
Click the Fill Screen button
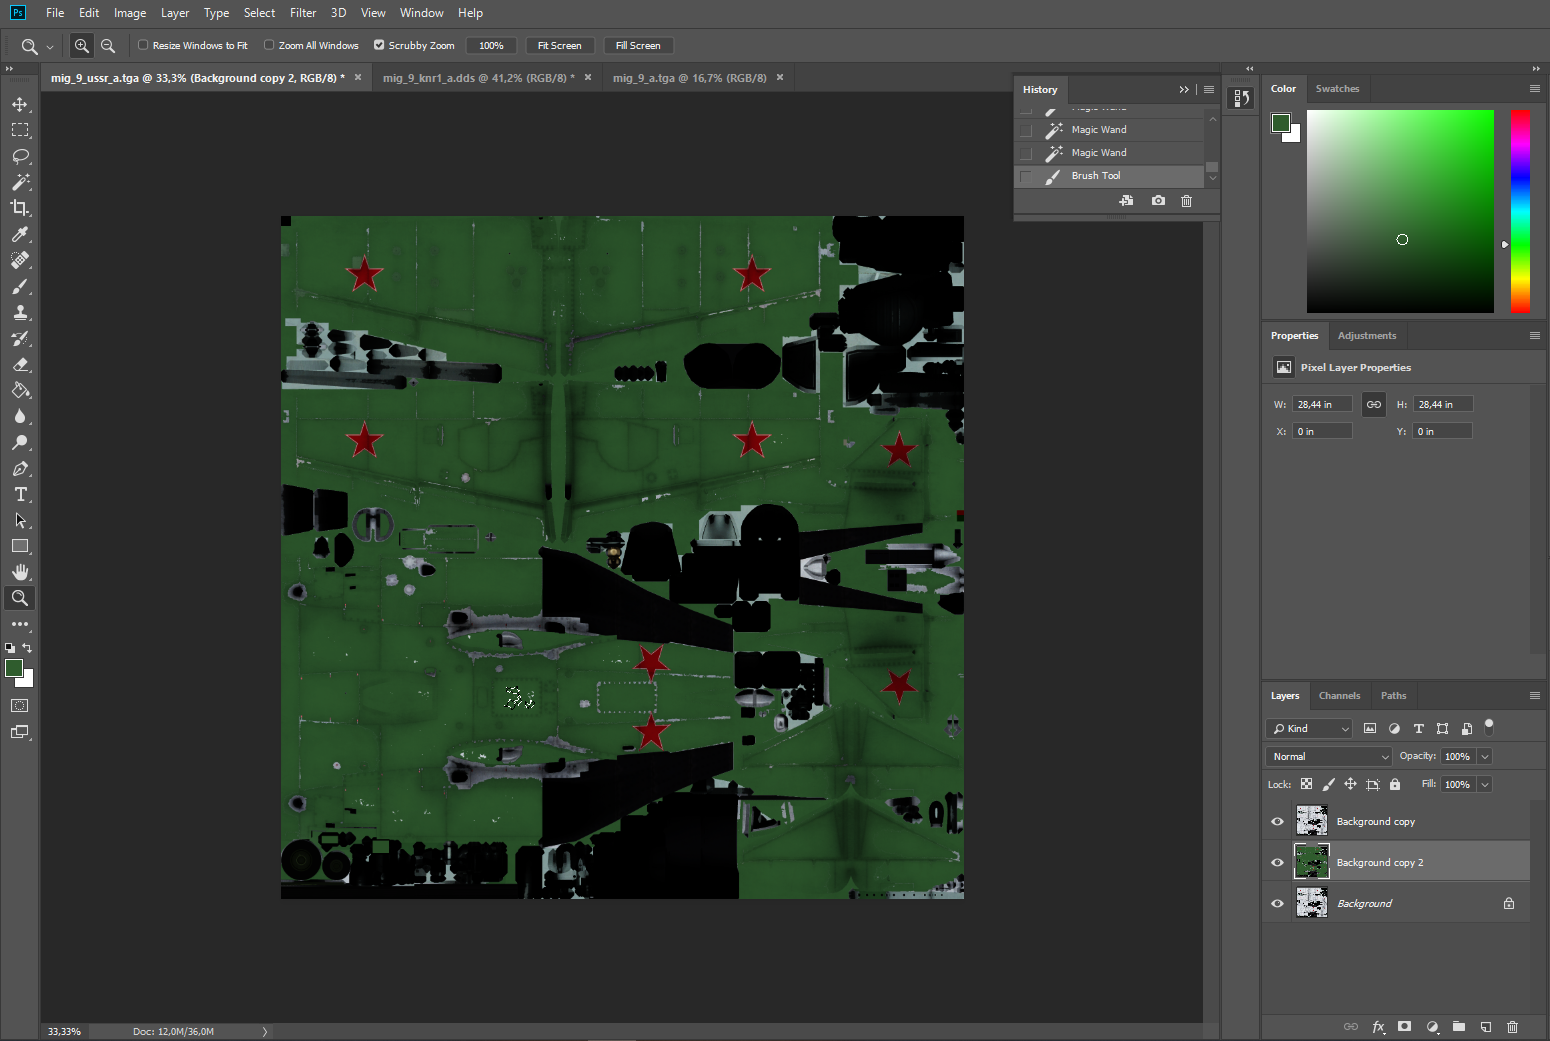(x=638, y=46)
